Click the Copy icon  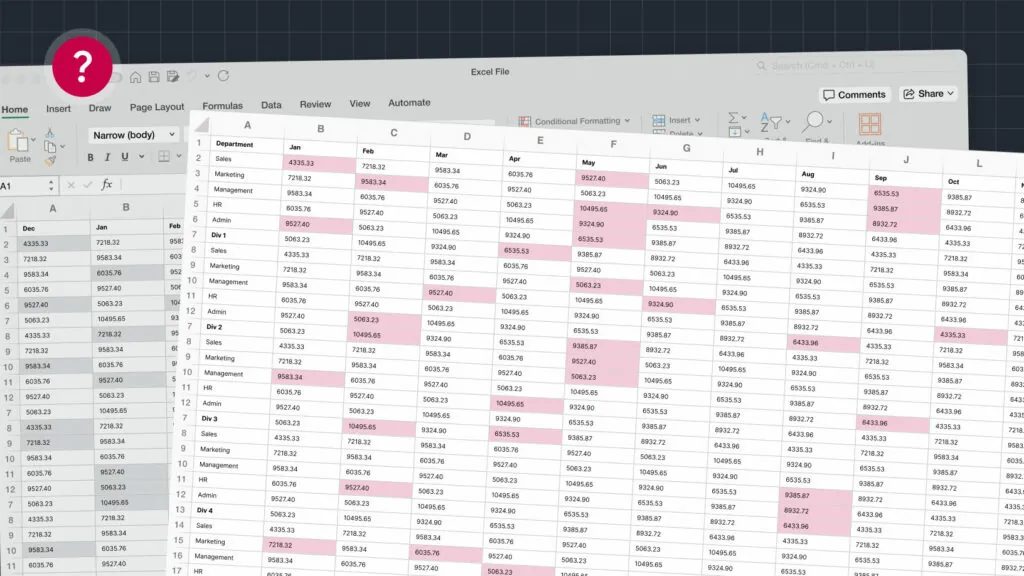pos(50,146)
